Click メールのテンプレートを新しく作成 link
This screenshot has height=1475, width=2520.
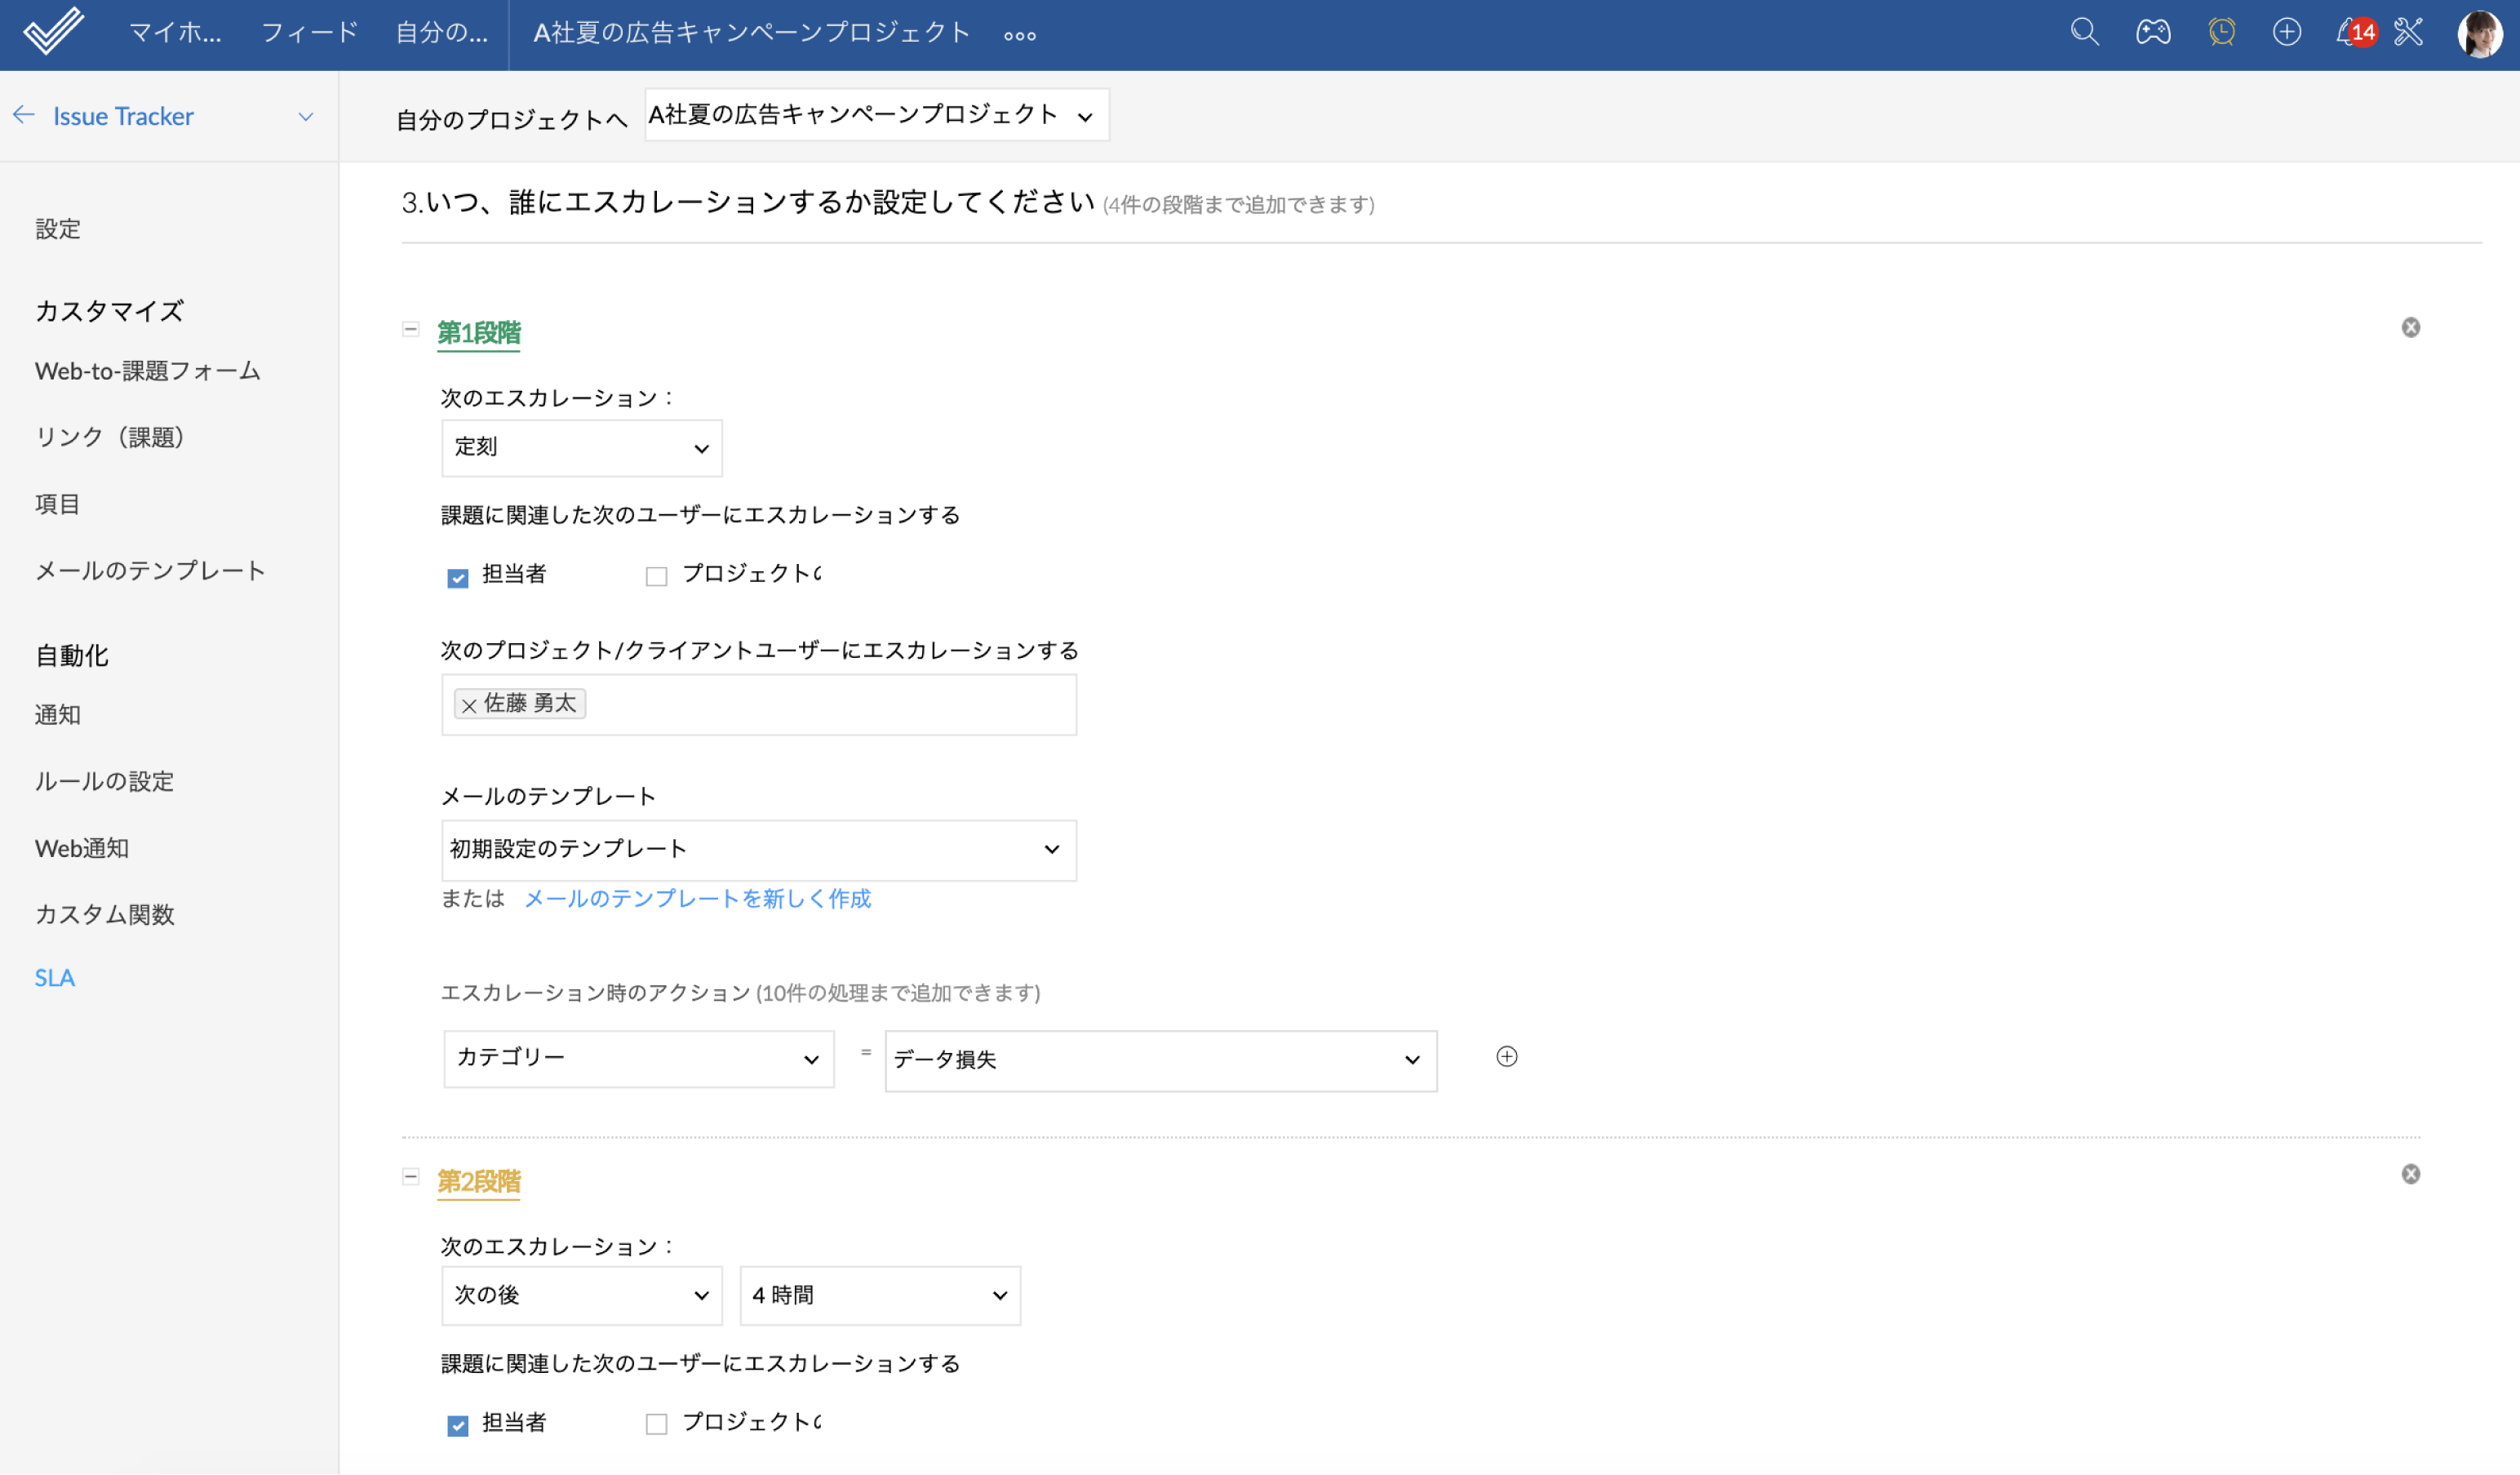coord(698,899)
